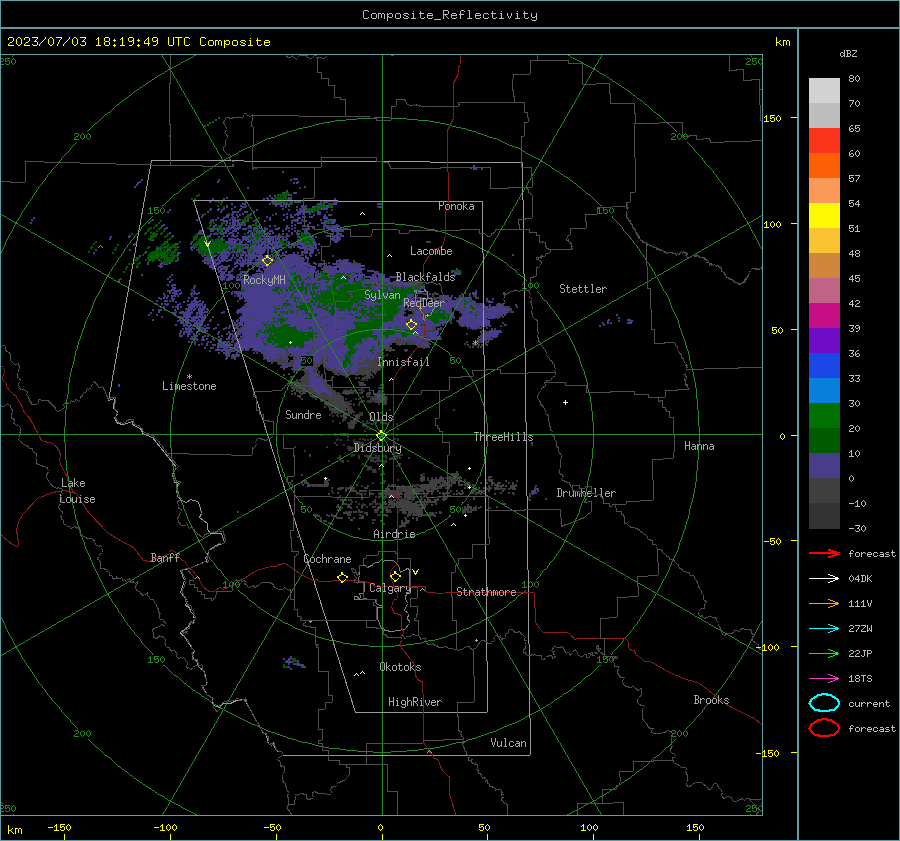Click the Airdrie label
900x841 pixels.
394,534
